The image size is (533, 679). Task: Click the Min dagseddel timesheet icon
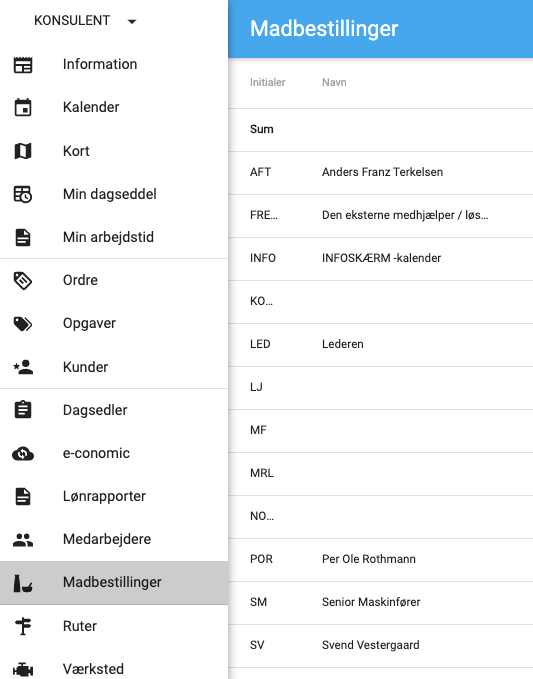click(23, 194)
